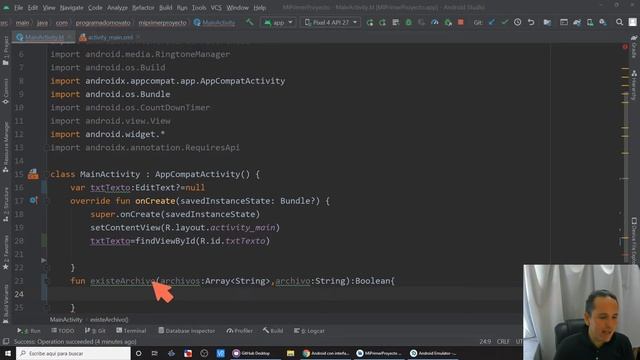This screenshot has width=640, height=360.
Task: Open the Run tool window
Action: coord(29,331)
